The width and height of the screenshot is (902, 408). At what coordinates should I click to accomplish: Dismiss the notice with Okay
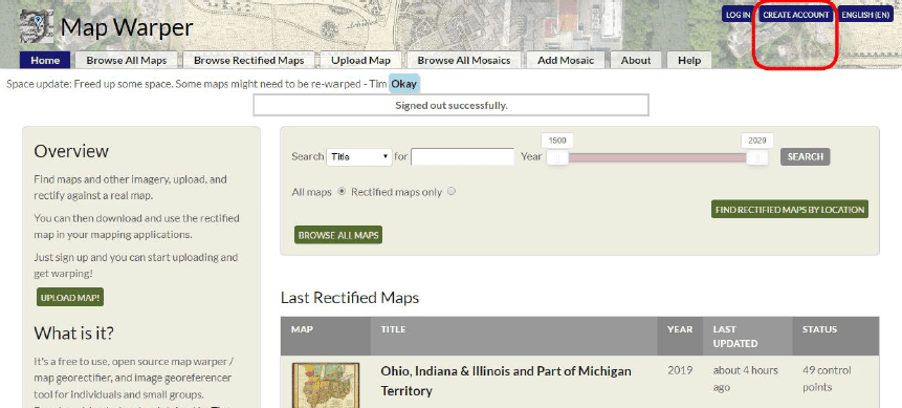pos(404,83)
